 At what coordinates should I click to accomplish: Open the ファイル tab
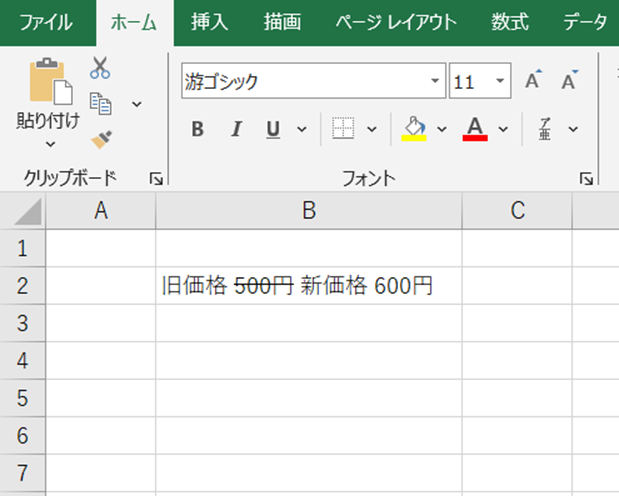coord(45,22)
